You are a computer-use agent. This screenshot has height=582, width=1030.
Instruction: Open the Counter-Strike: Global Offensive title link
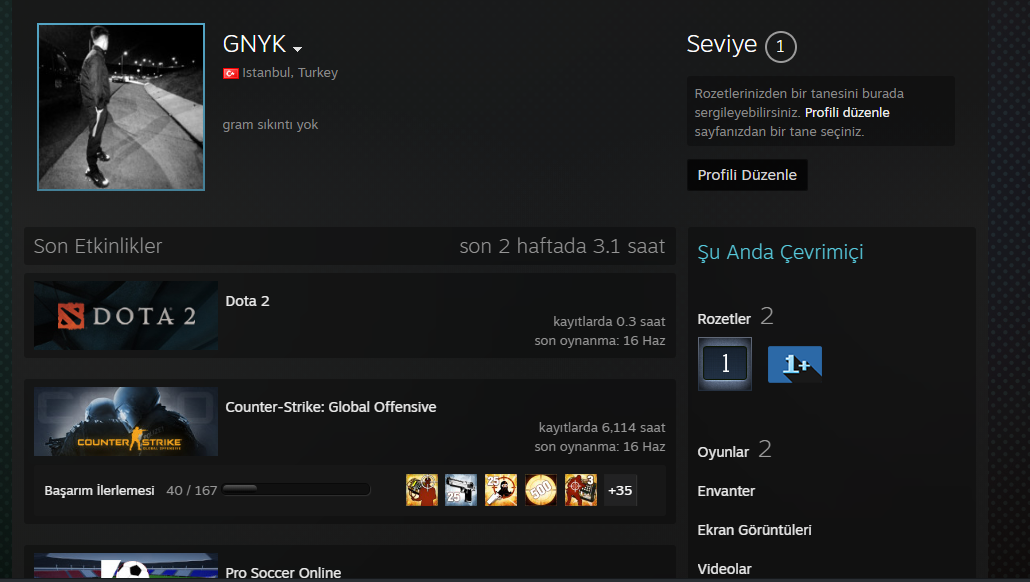tap(330, 407)
